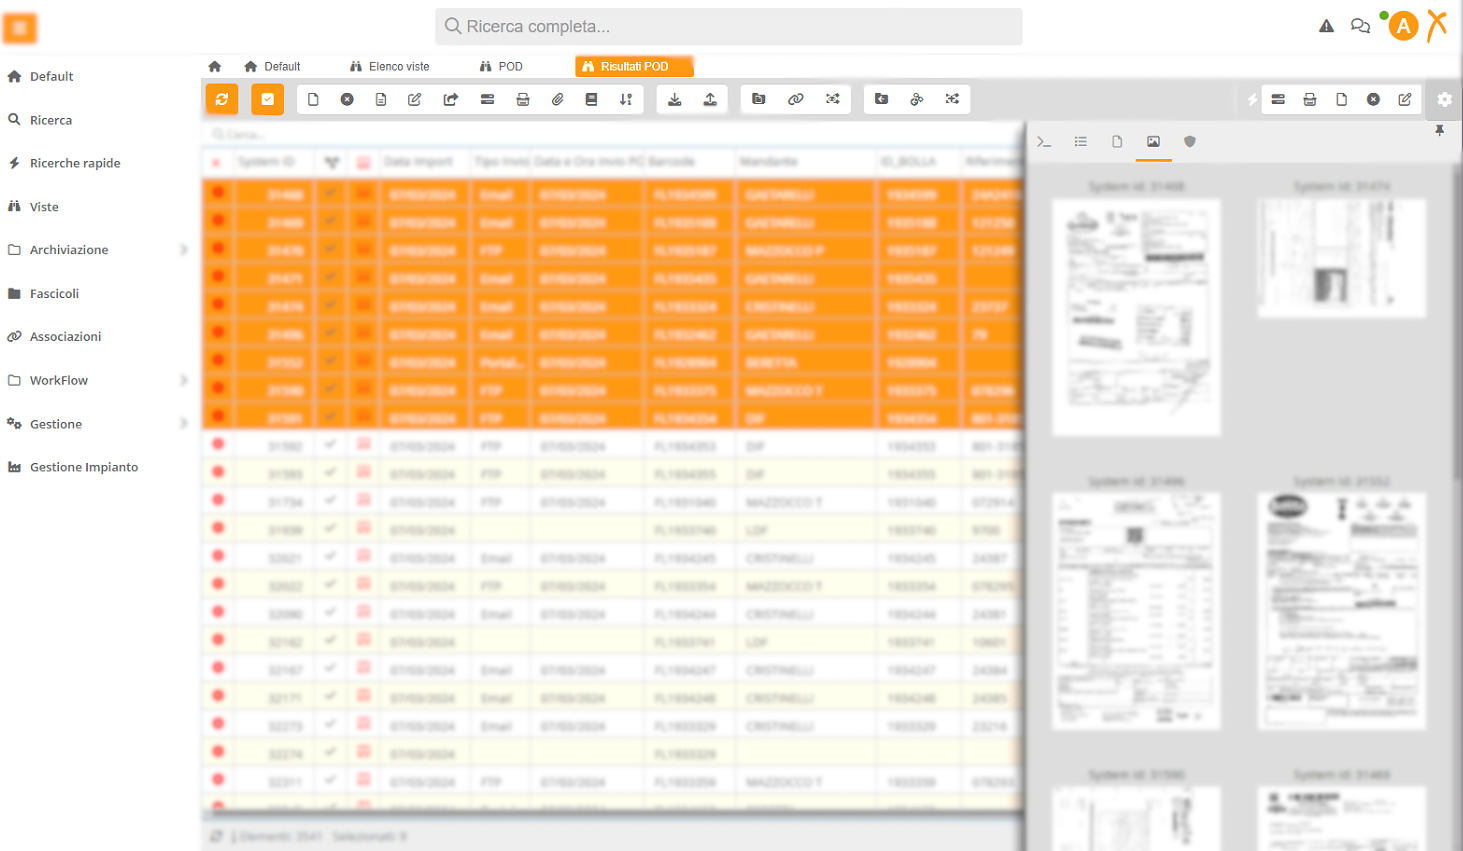Open the orange user avatar A
This screenshot has height=851, width=1463.
(x=1403, y=27)
